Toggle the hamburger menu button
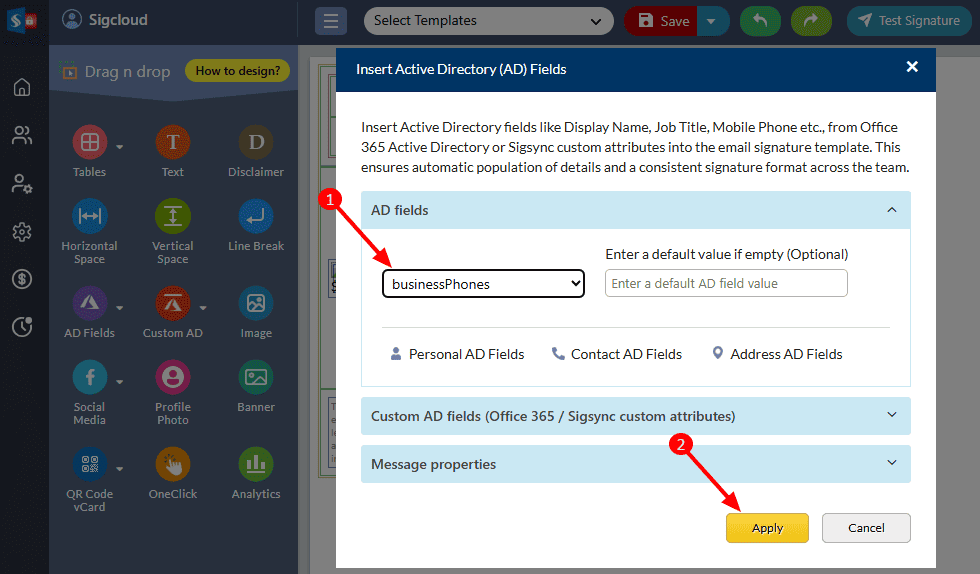 click(331, 21)
